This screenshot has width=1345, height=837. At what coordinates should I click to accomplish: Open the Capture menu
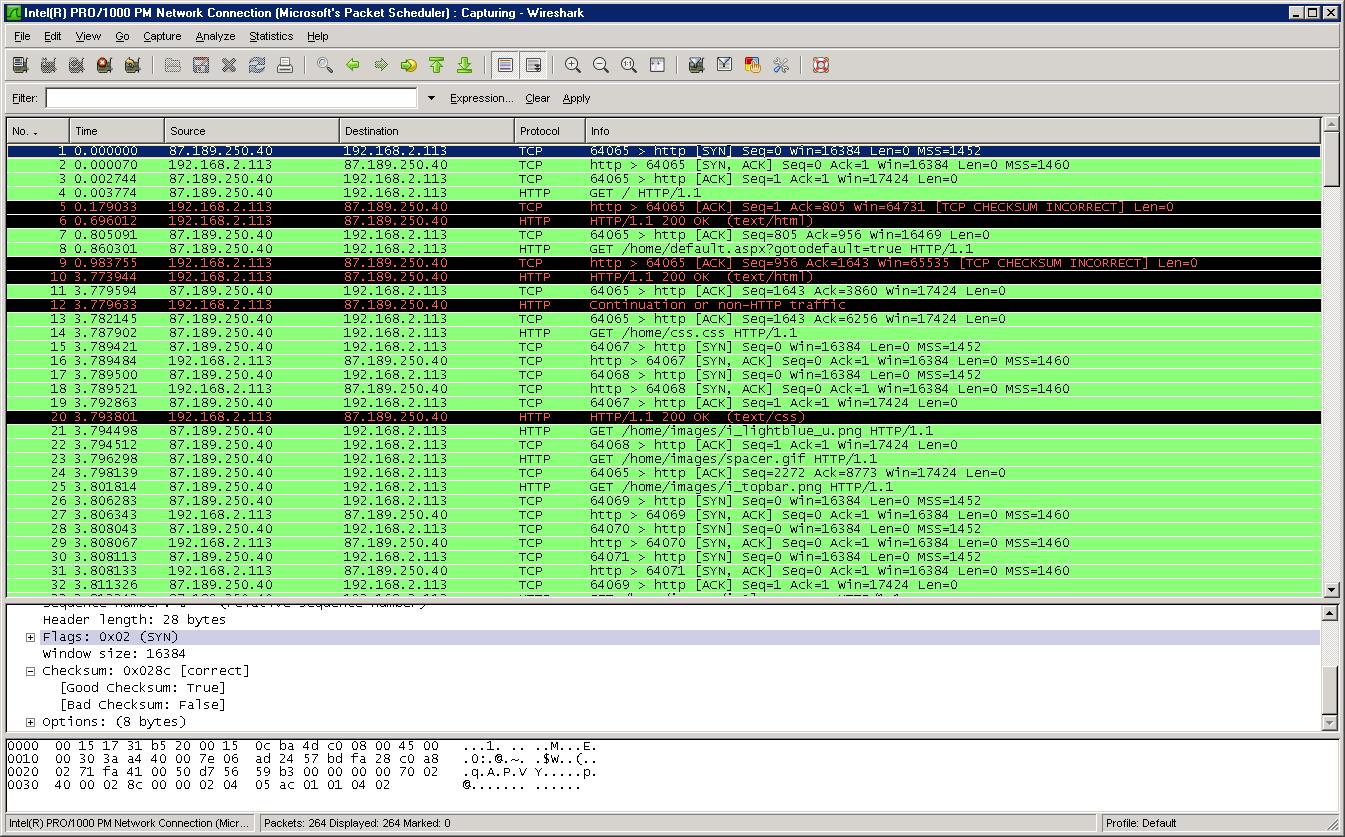point(162,36)
